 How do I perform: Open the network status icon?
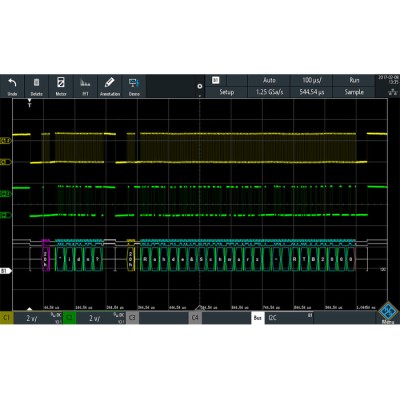coord(393,92)
